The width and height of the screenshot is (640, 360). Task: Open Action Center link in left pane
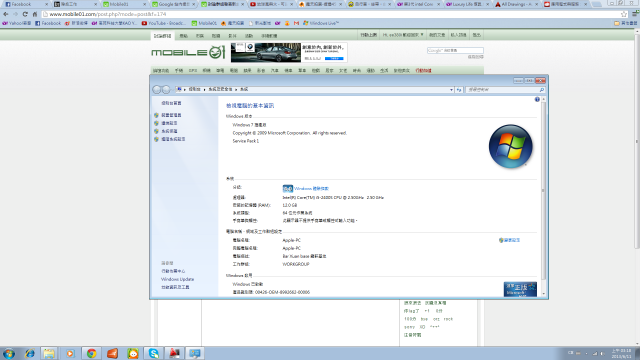tap(173, 271)
